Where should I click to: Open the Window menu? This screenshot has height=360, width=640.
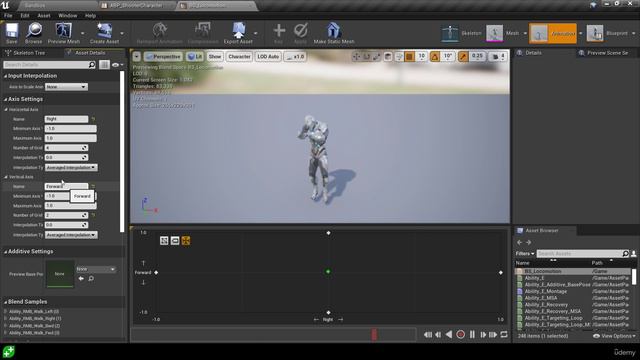67,16
